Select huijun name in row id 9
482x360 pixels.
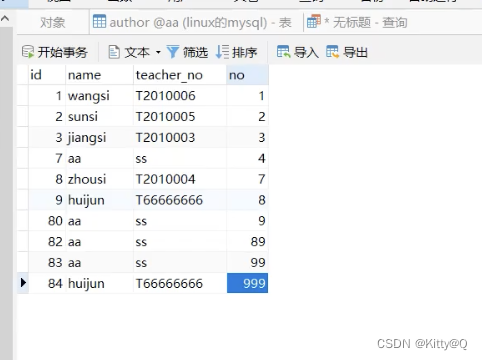click(x=99, y=200)
